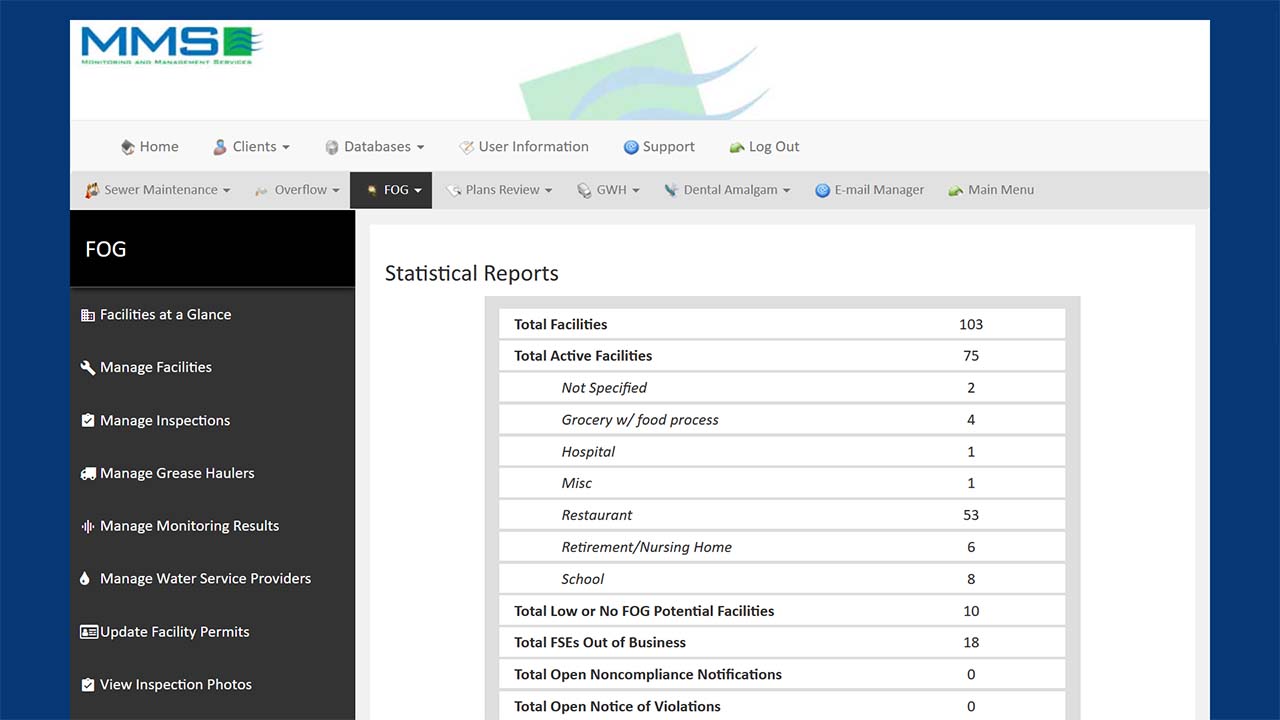Image resolution: width=1280 pixels, height=720 pixels.
Task: Open View Inspection Photos link
Action: [x=175, y=685]
